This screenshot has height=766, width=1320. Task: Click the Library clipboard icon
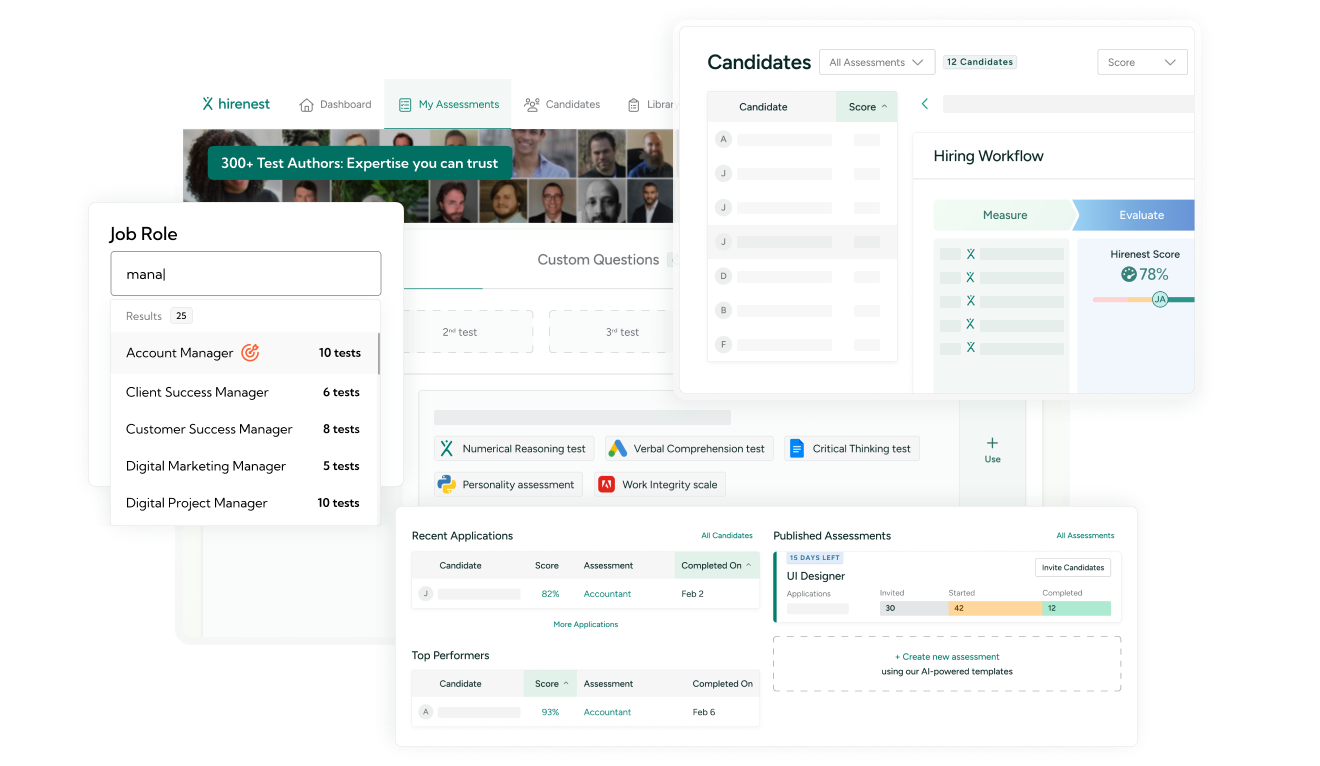click(x=634, y=105)
